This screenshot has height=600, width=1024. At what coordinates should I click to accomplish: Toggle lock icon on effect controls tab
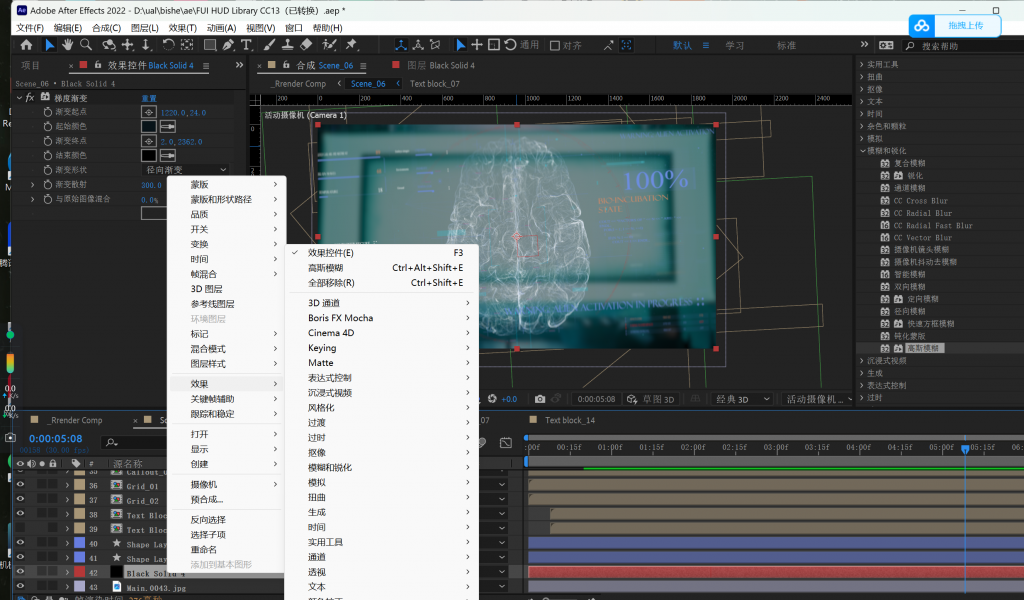pyautogui.click(x=98, y=65)
